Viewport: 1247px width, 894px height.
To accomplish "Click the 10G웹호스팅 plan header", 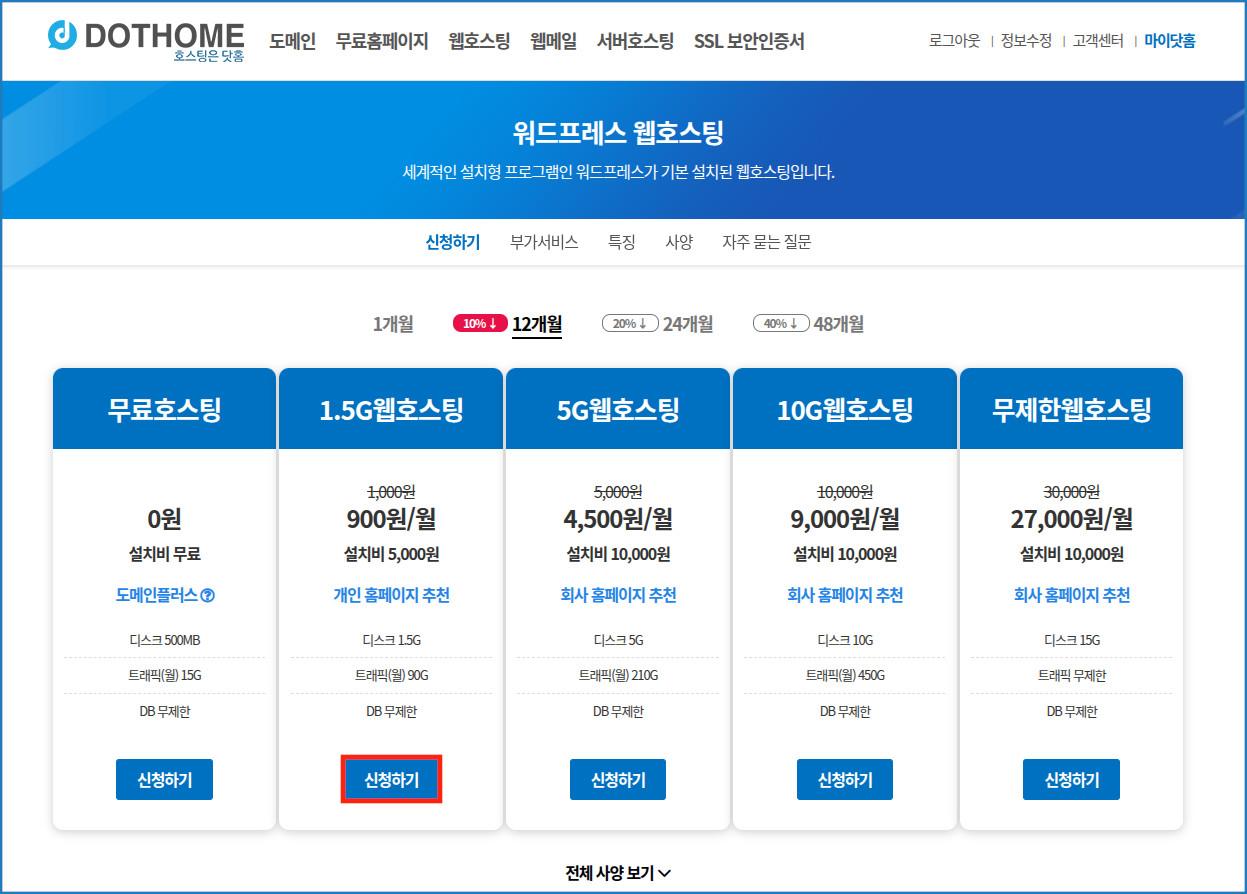I will pyautogui.click(x=845, y=409).
